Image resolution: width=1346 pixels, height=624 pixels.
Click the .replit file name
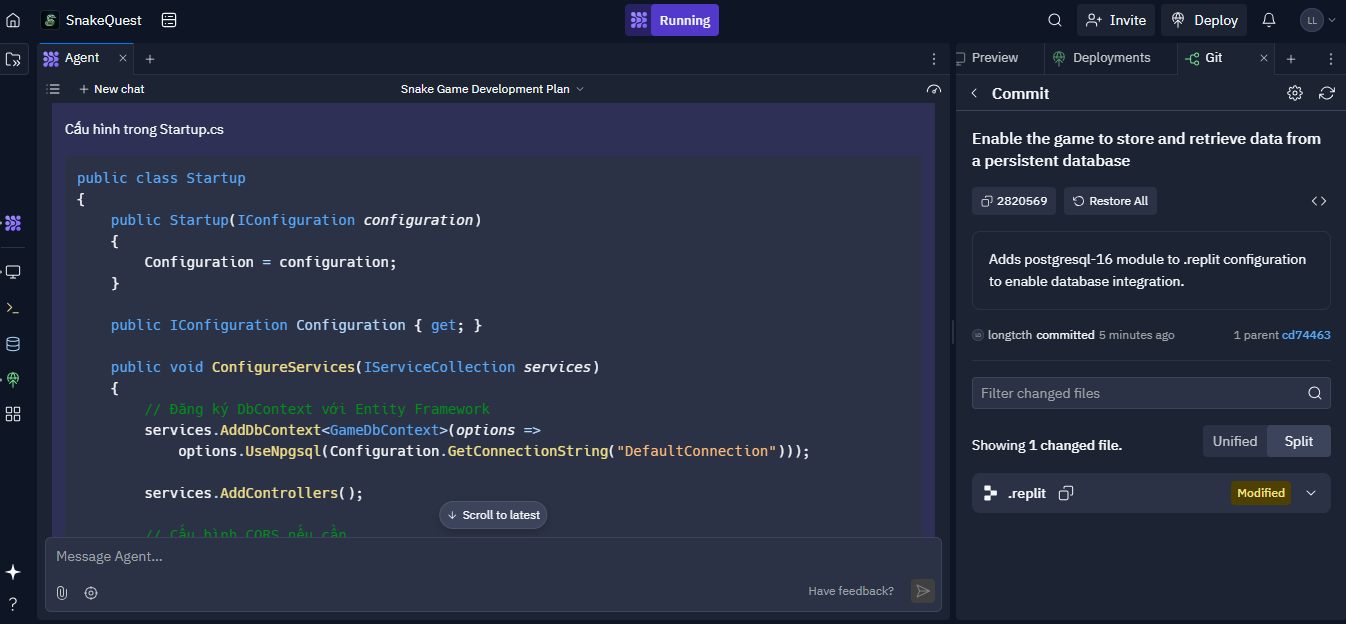[x=1027, y=493]
